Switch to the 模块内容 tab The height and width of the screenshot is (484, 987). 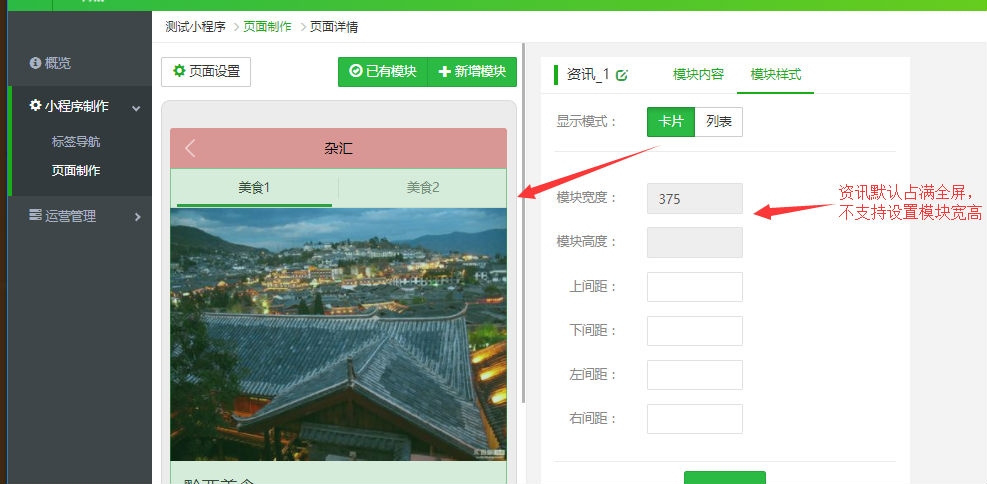[698, 75]
